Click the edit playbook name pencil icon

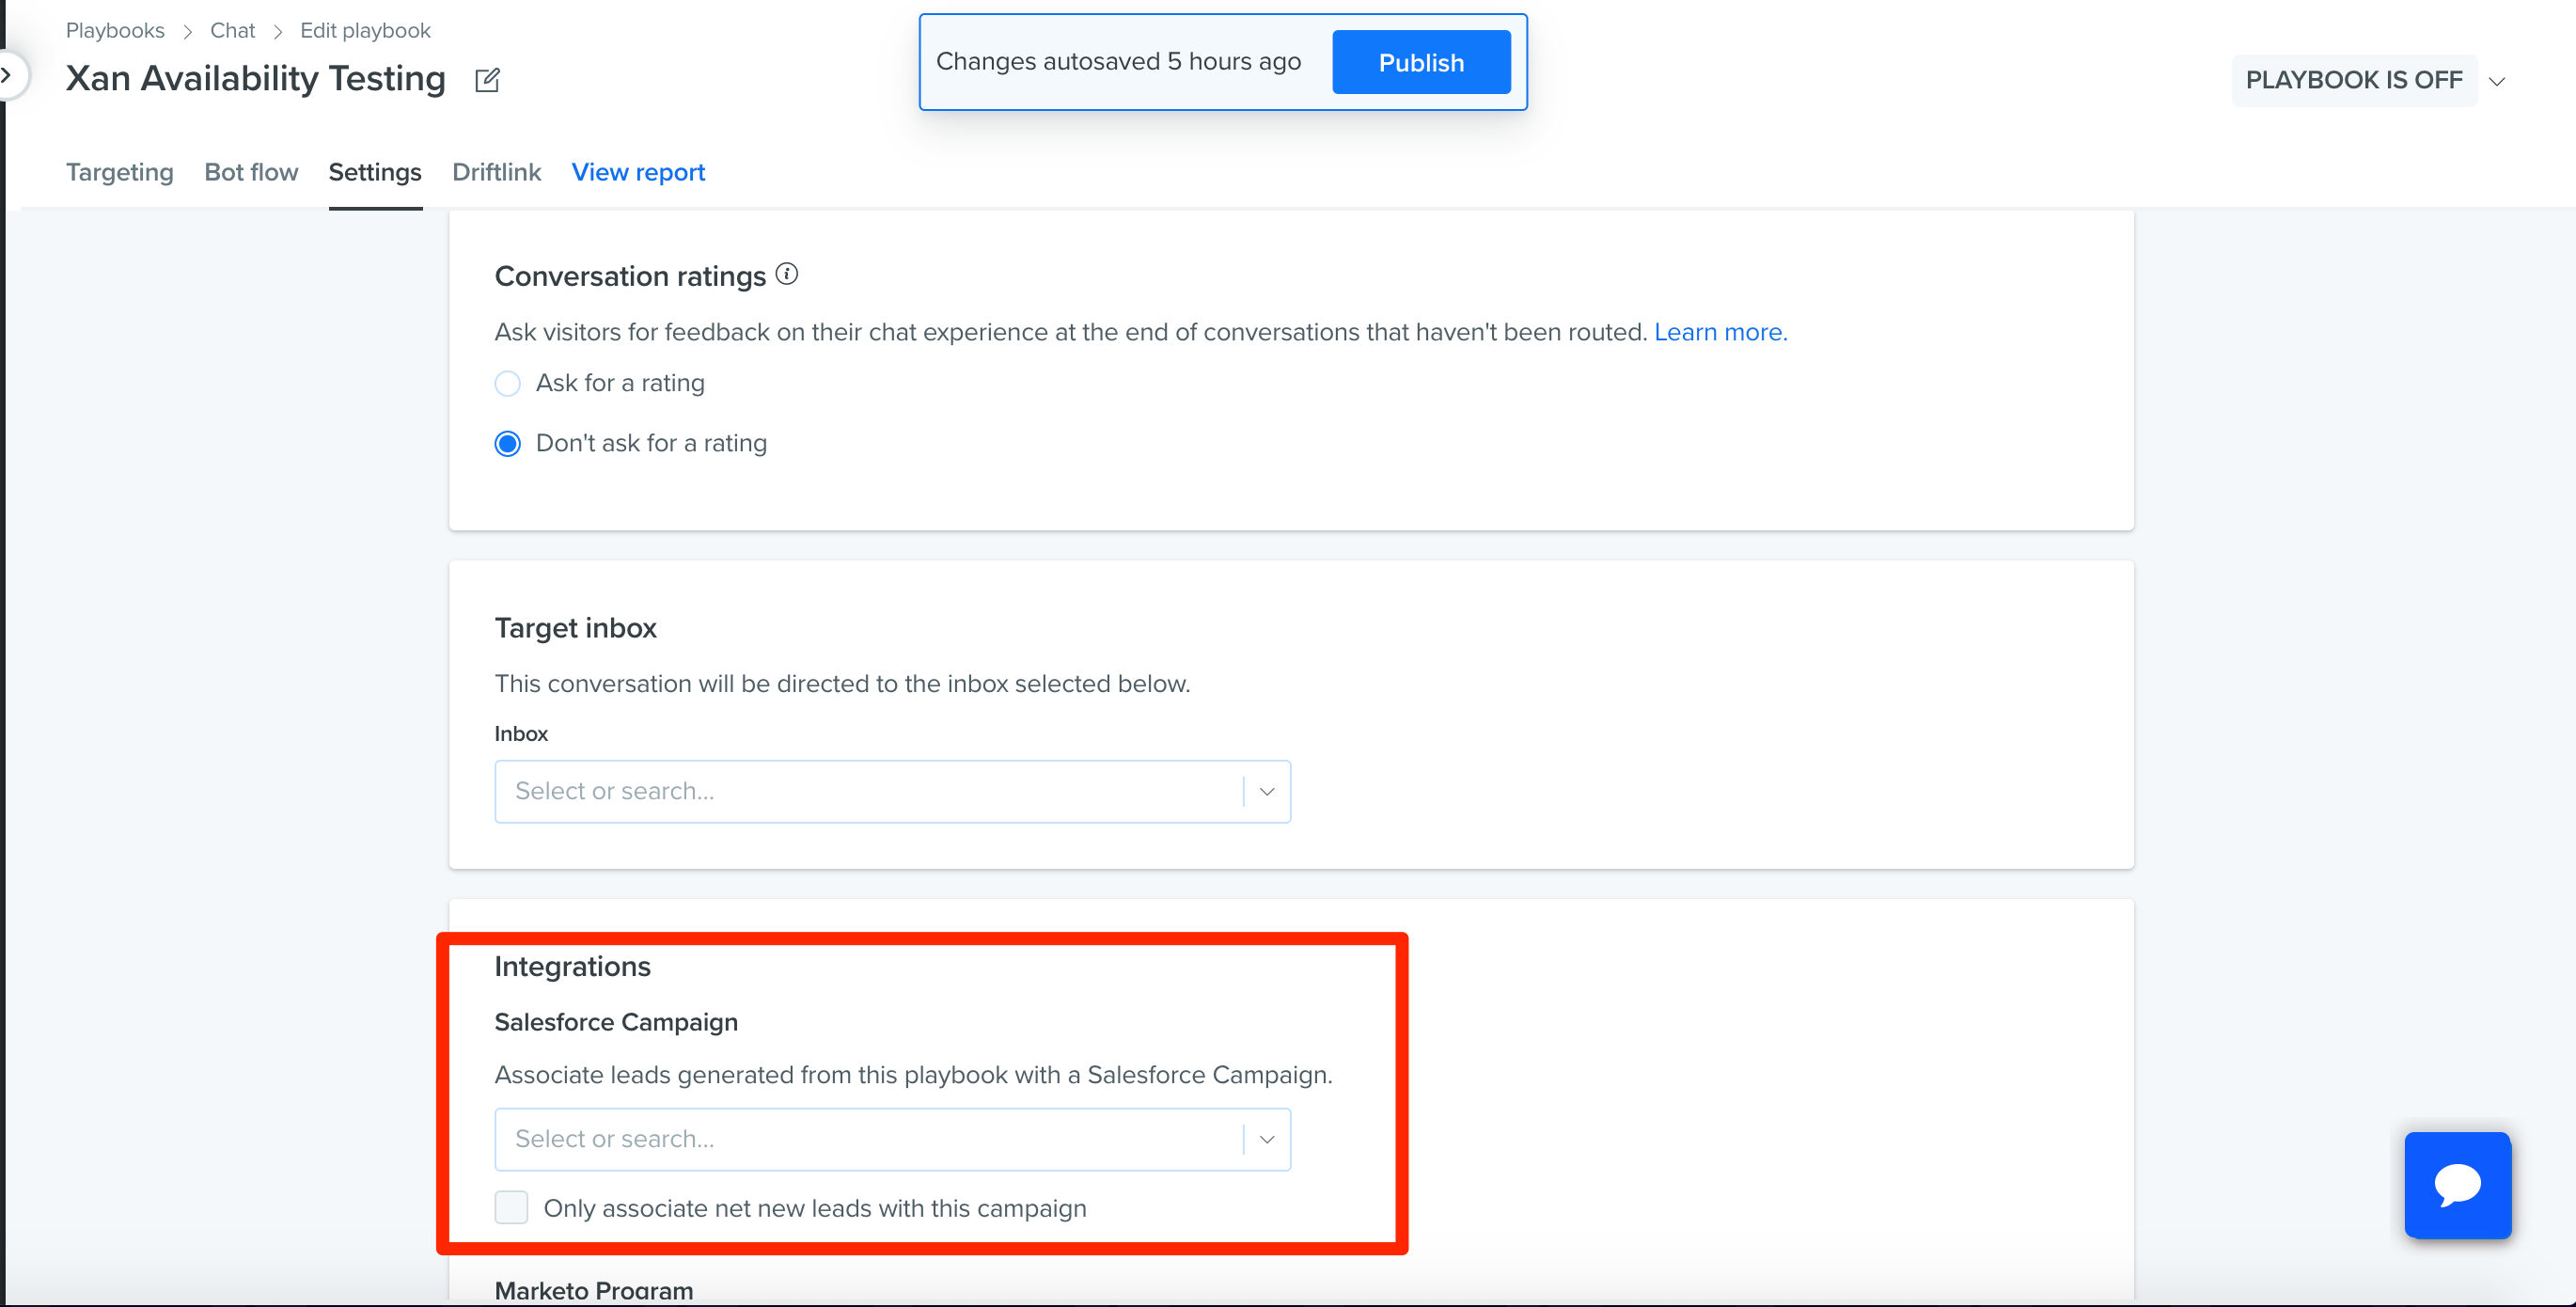pos(487,80)
